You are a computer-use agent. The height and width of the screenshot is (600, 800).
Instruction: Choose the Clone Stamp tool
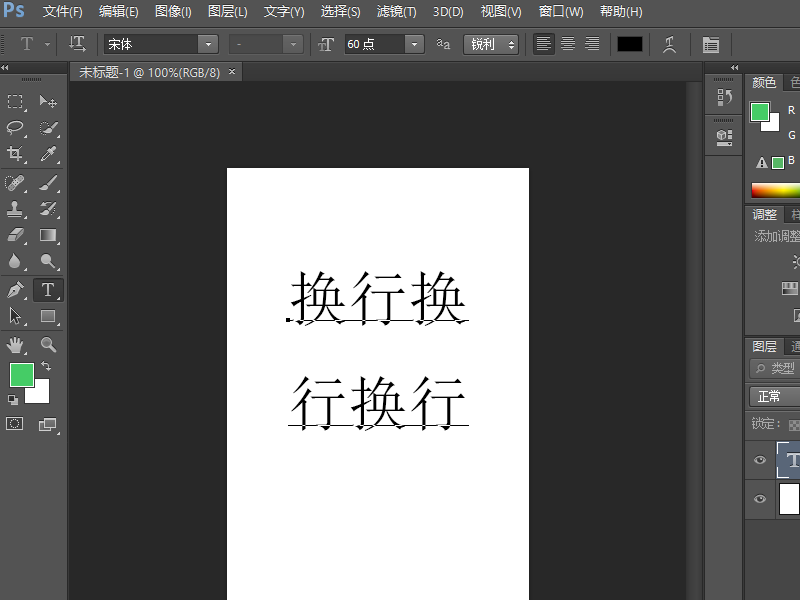point(15,209)
